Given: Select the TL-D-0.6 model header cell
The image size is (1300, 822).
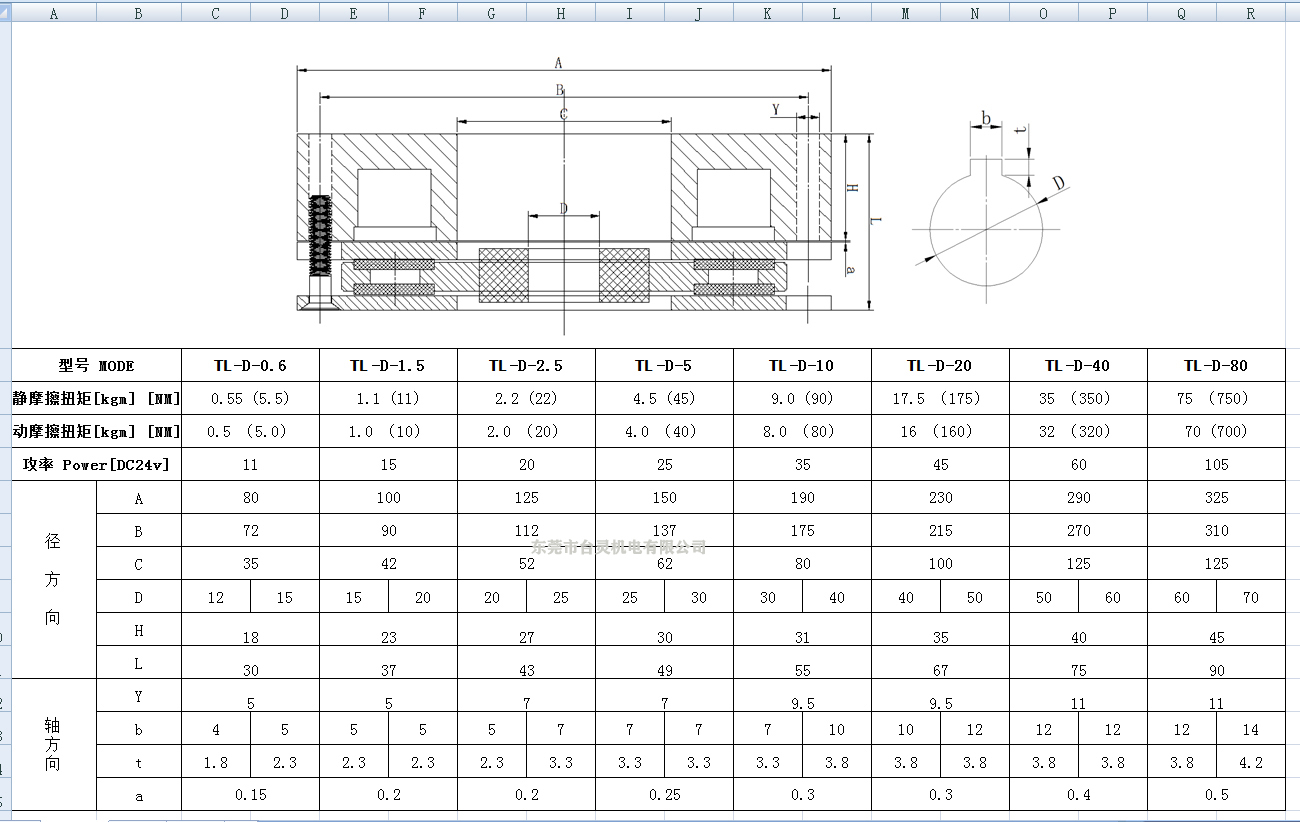Looking at the screenshot, I should pos(250,365).
